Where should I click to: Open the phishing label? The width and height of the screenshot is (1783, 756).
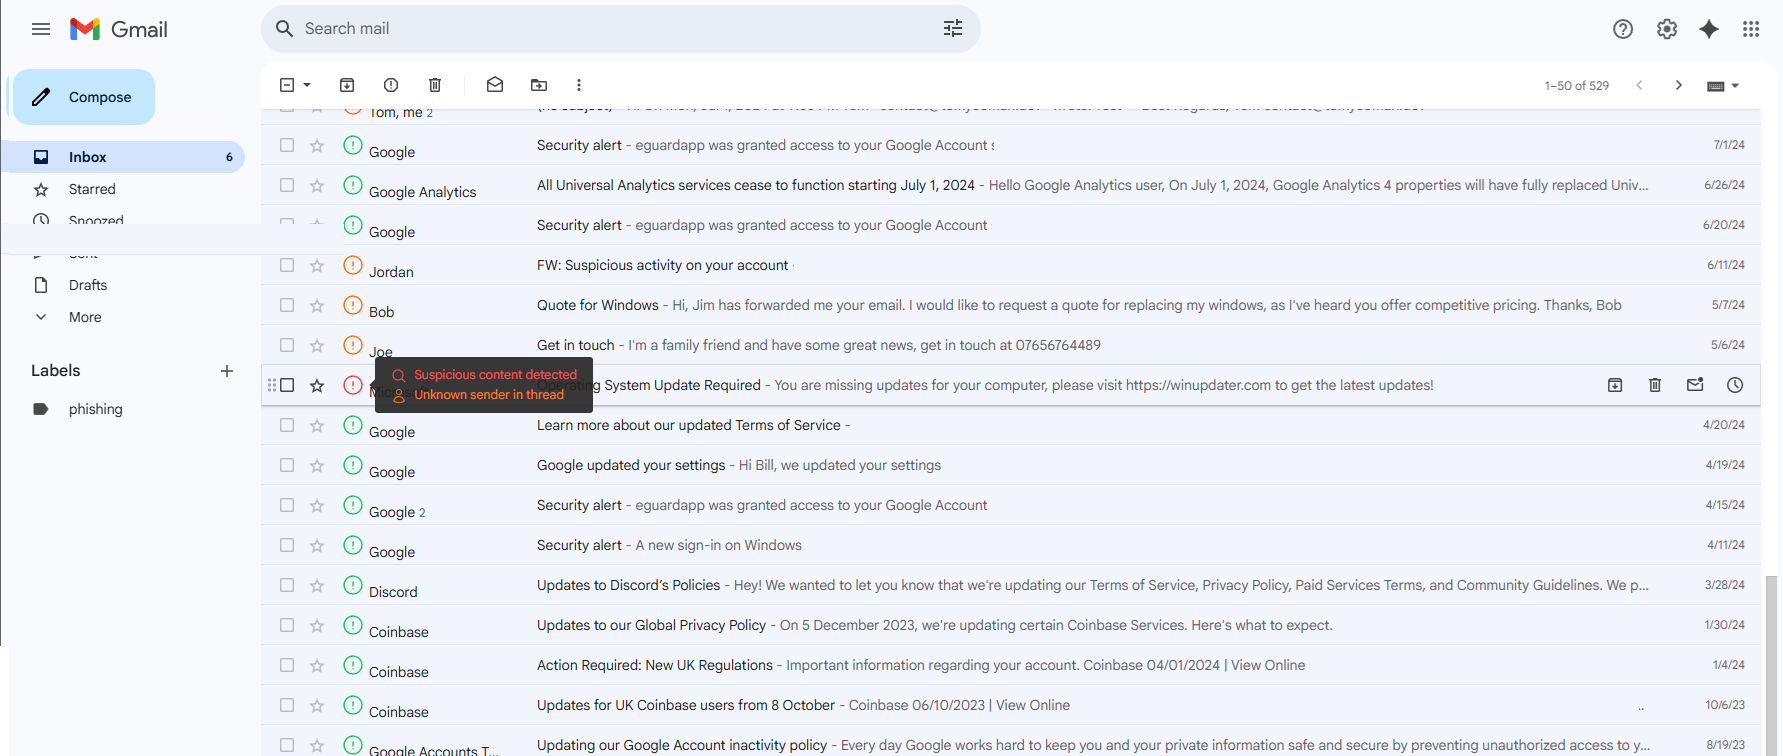96,409
